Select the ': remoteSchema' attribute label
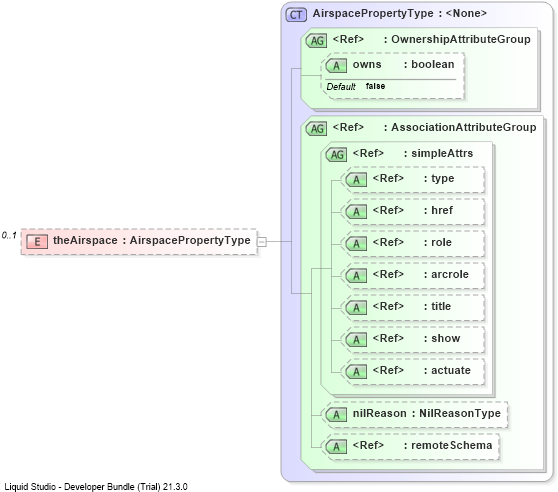This screenshot has width=558, height=492. (x=448, y=445)
